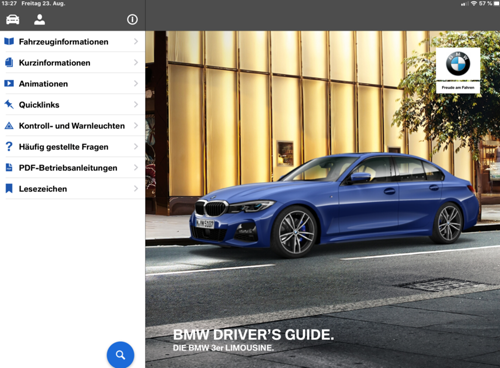Screen dimensions: 500x368
Task: Open Häufig gestellte Fragen menu entry
Action: 72,146
